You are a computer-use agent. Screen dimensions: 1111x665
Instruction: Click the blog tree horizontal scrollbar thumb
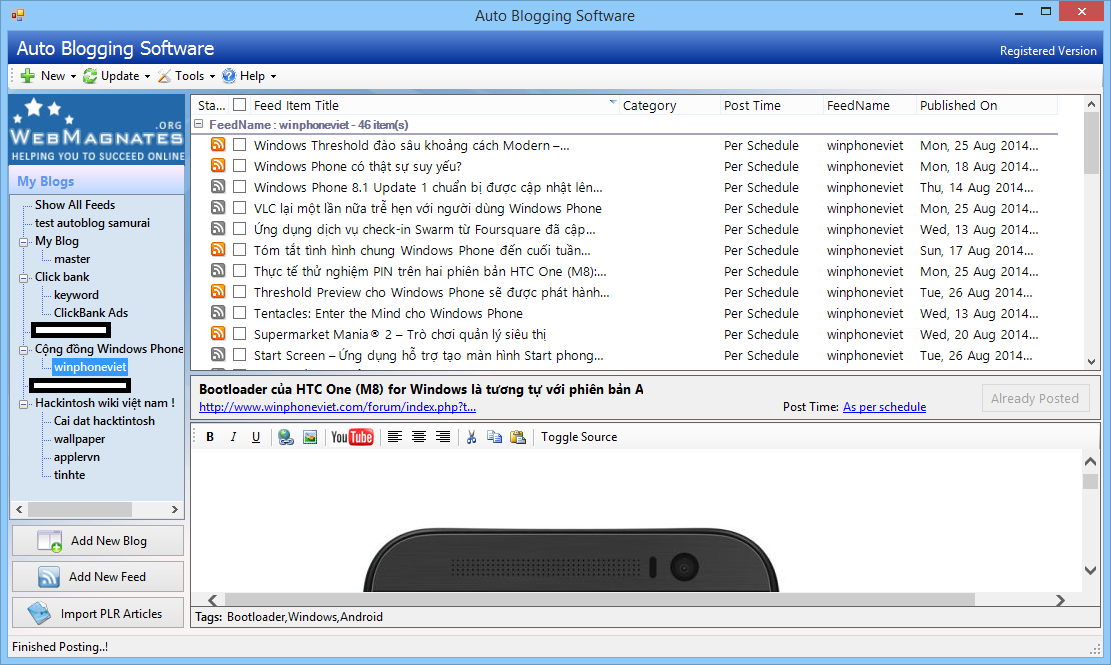(x=79, y=509)
